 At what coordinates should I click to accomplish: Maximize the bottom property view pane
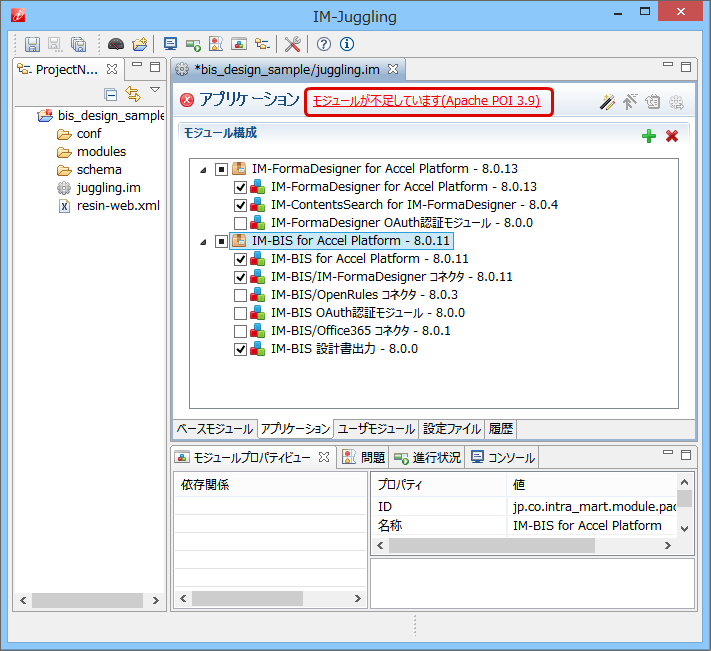[x=686, y=455]
